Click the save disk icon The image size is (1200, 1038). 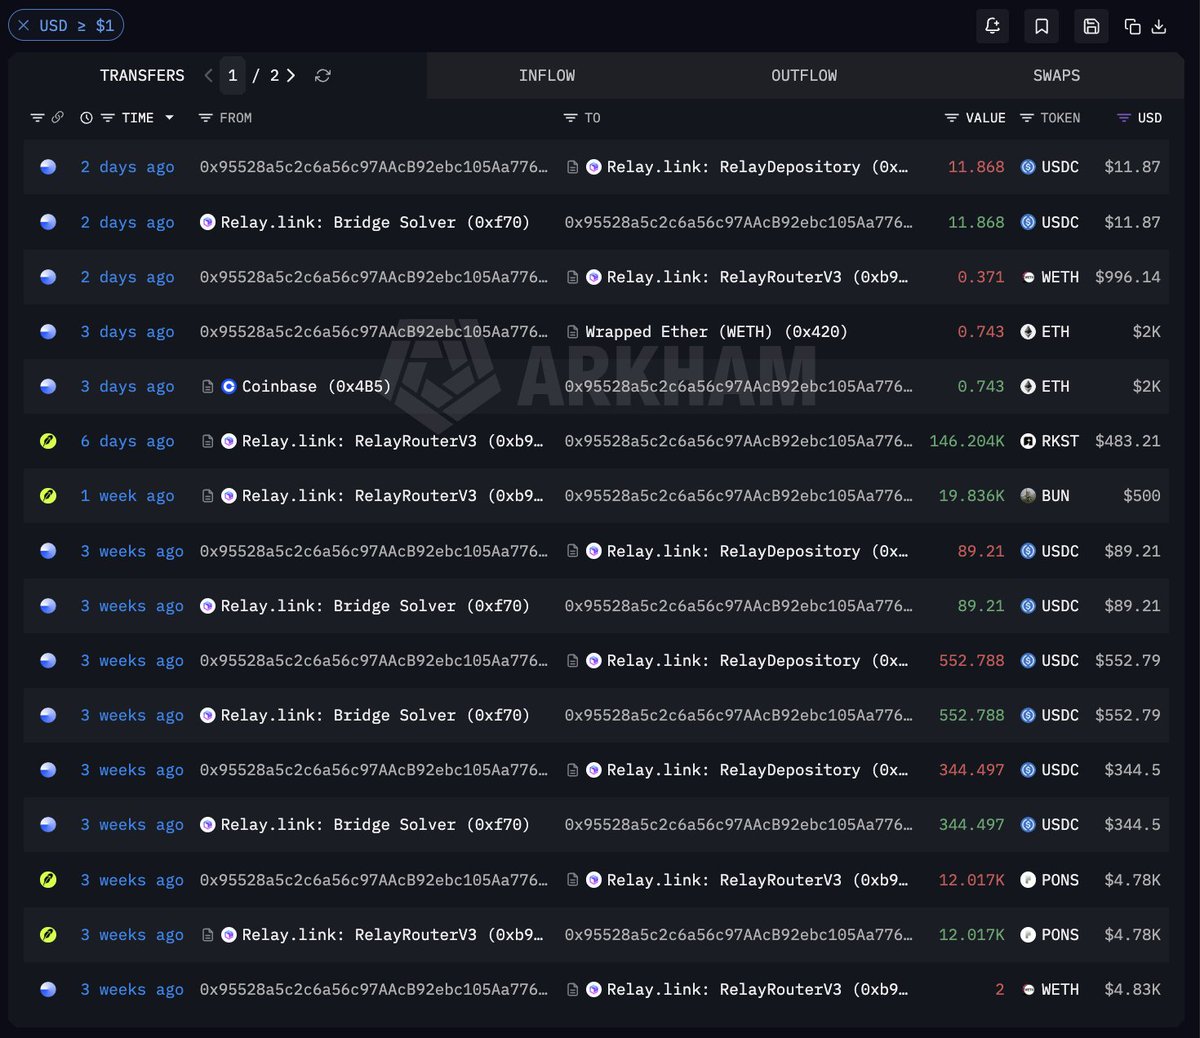(1091, 26)
